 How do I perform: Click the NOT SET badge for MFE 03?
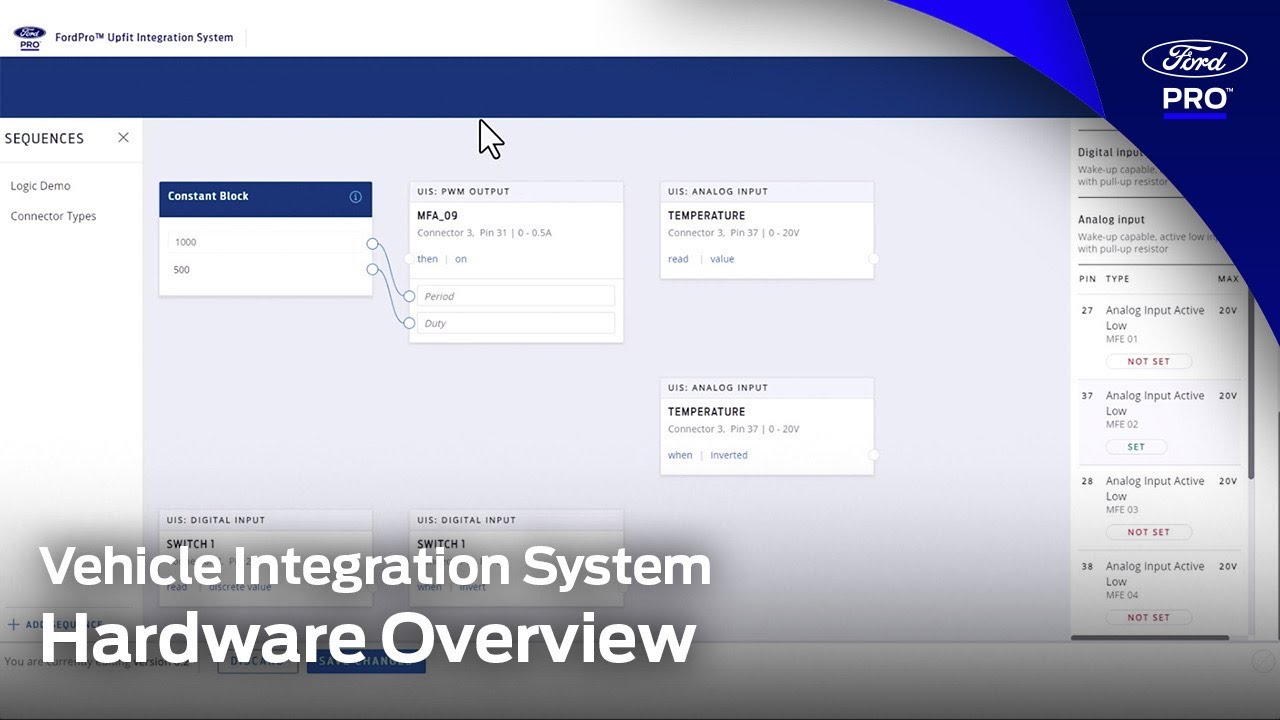click(1148, 532)
